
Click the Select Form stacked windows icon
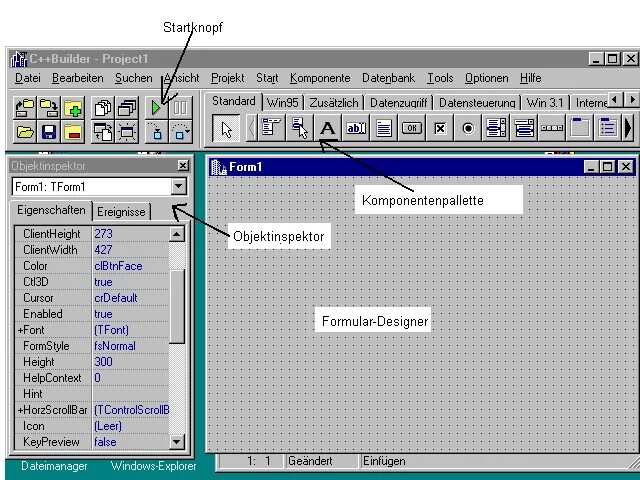tap(127, 108)
